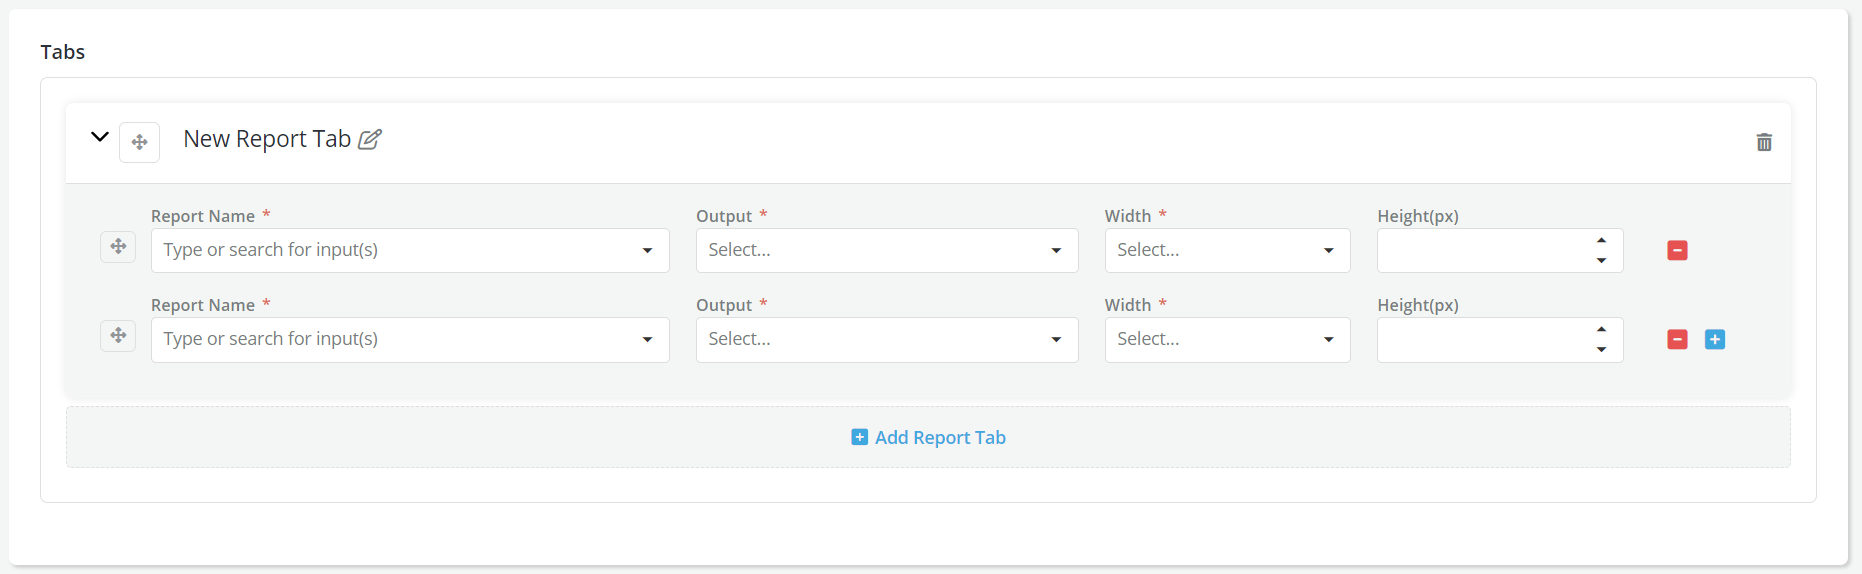Remove the first report row with red minus
1862x574 pixels.
pos(1677,250)
